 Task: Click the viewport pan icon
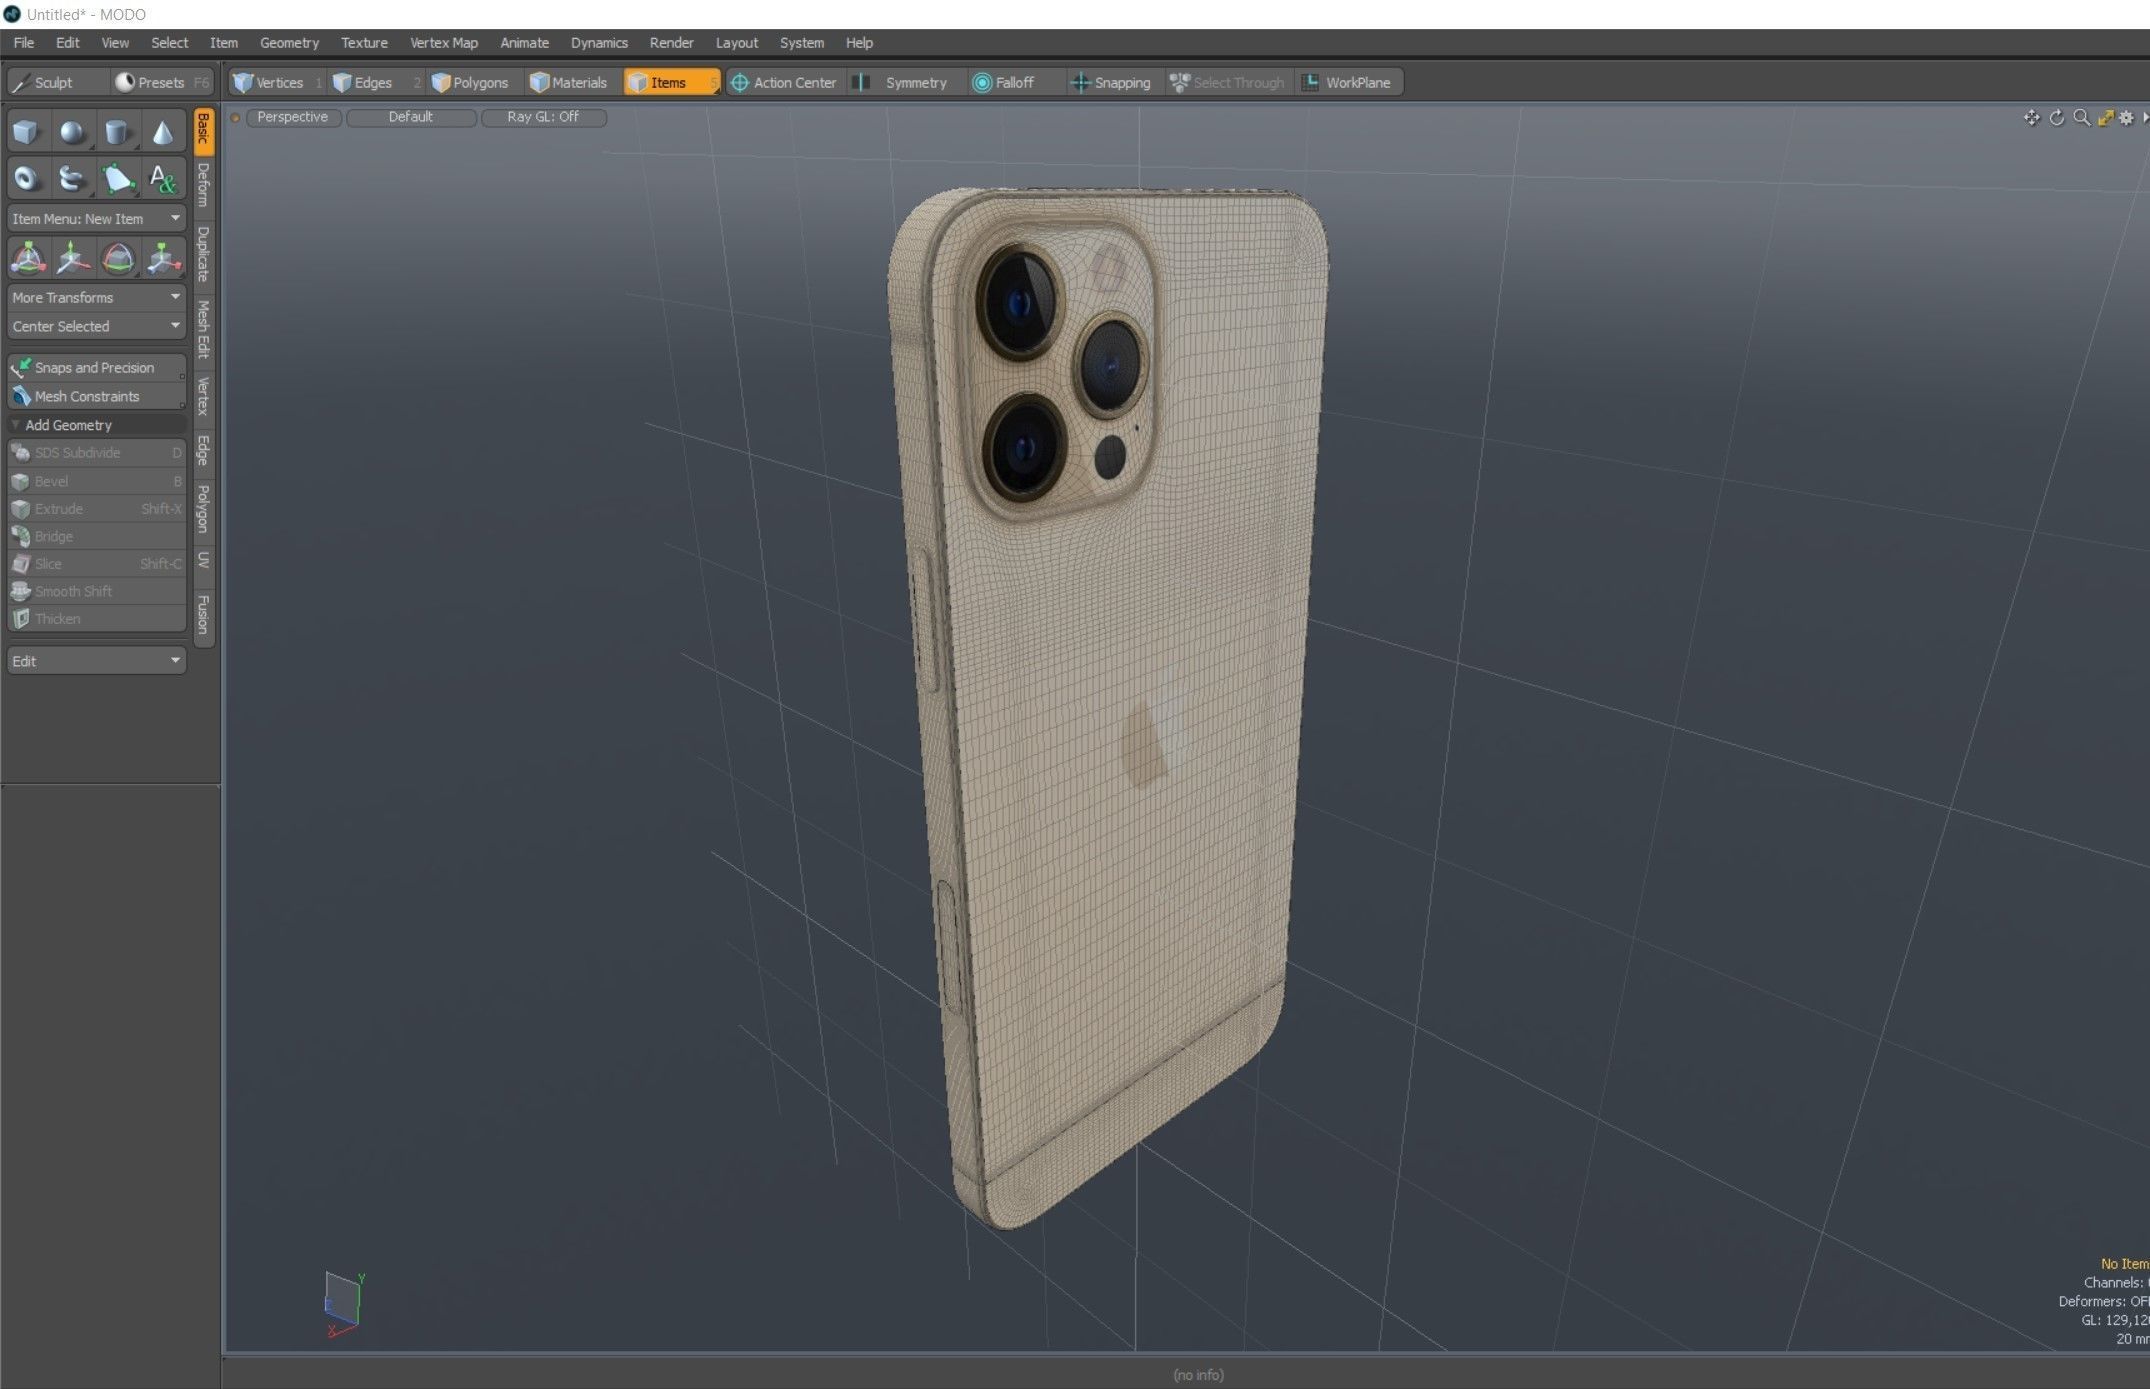coord(2031,118)
